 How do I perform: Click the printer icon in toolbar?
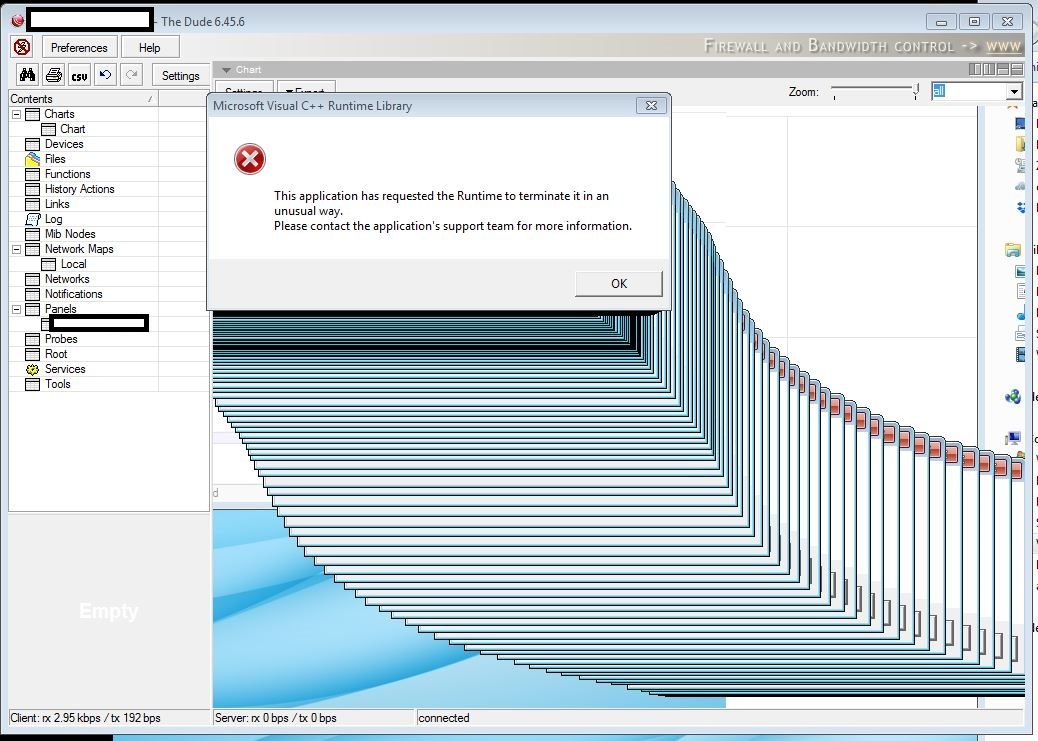54,75
